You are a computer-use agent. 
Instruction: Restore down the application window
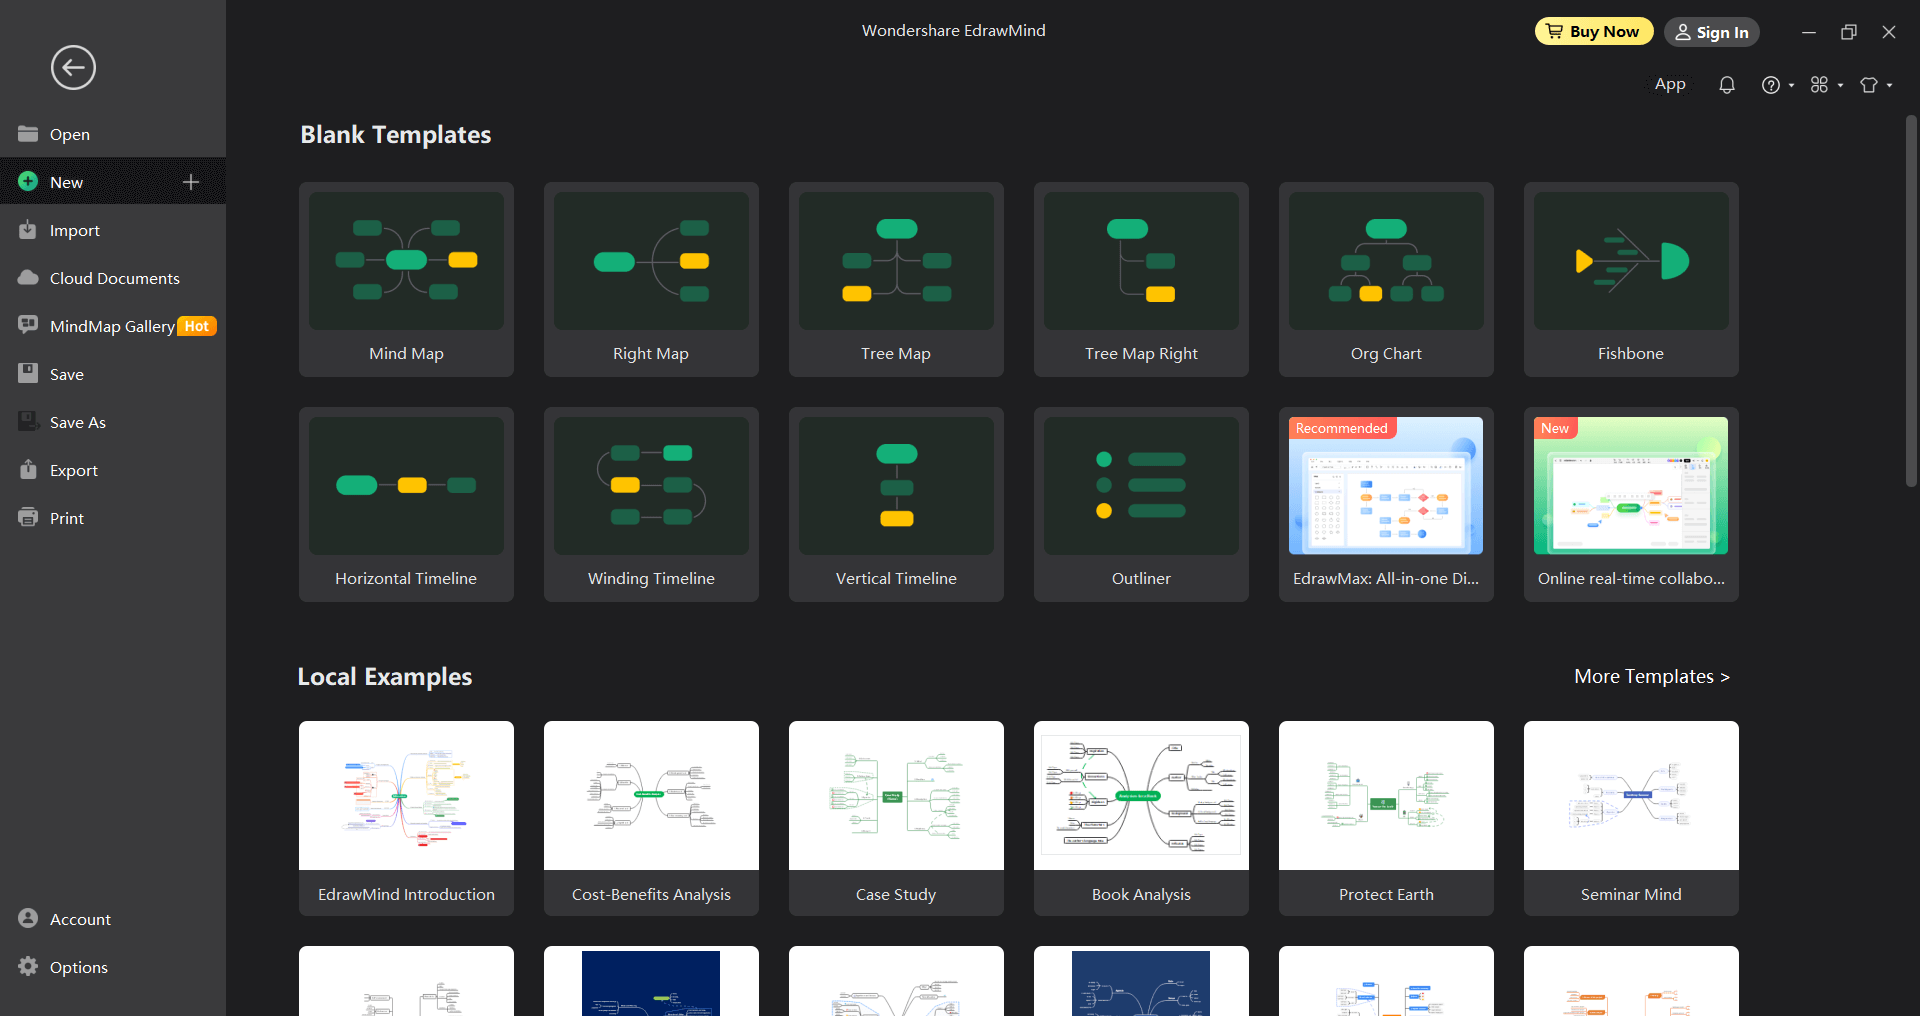click(1849, 32)
